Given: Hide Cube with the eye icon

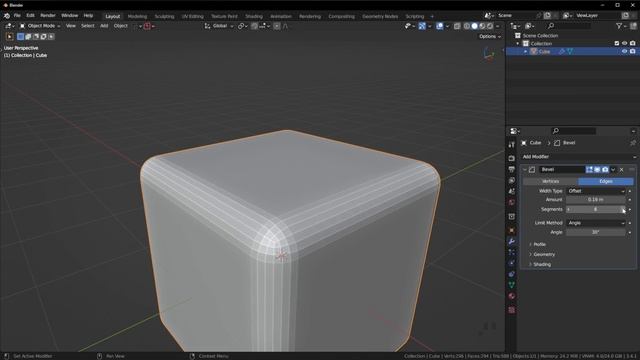Looking at the screenshot, I should point(624,51).
